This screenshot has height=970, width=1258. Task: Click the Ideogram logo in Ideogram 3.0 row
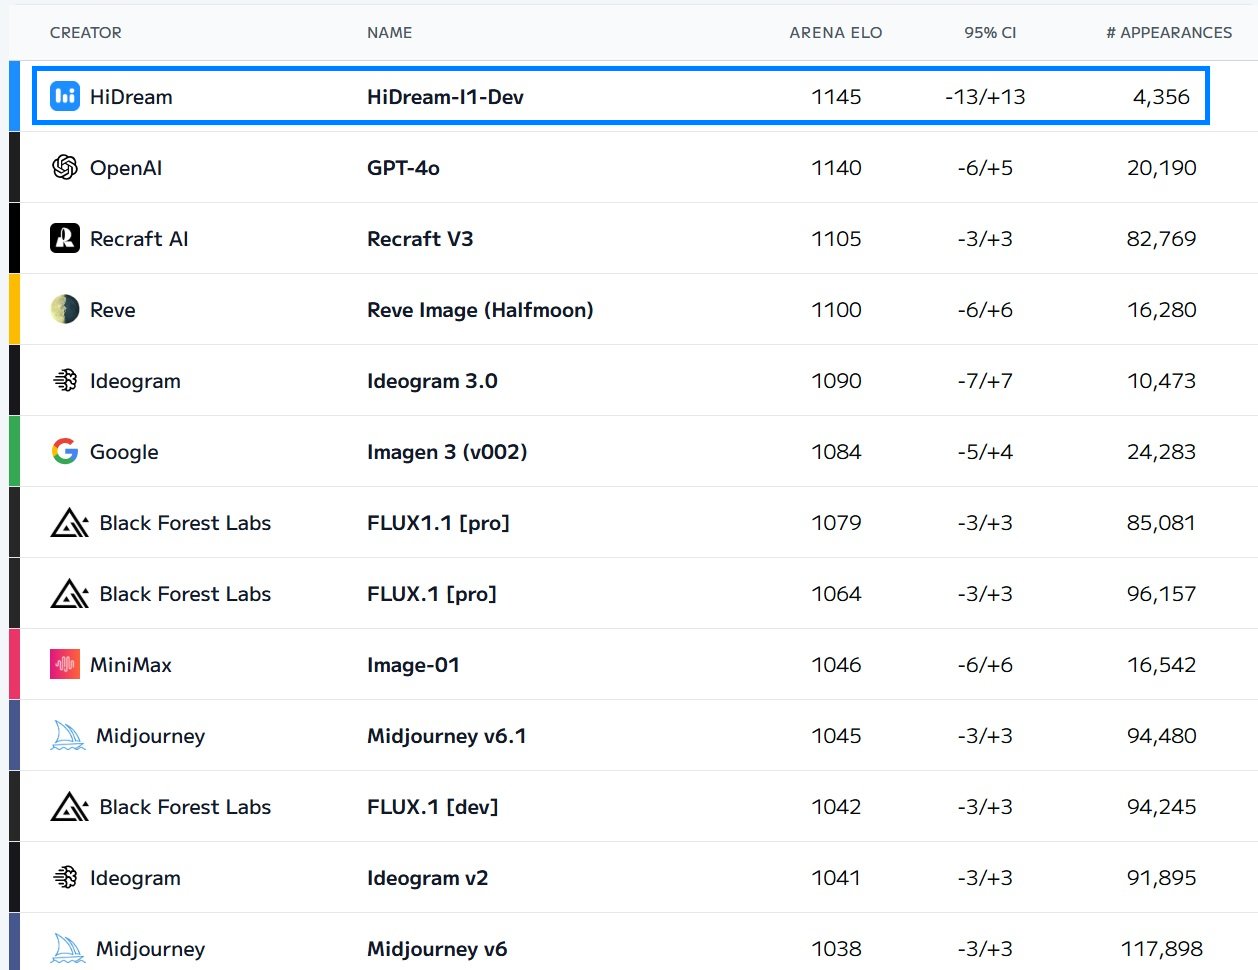[65, 380]
